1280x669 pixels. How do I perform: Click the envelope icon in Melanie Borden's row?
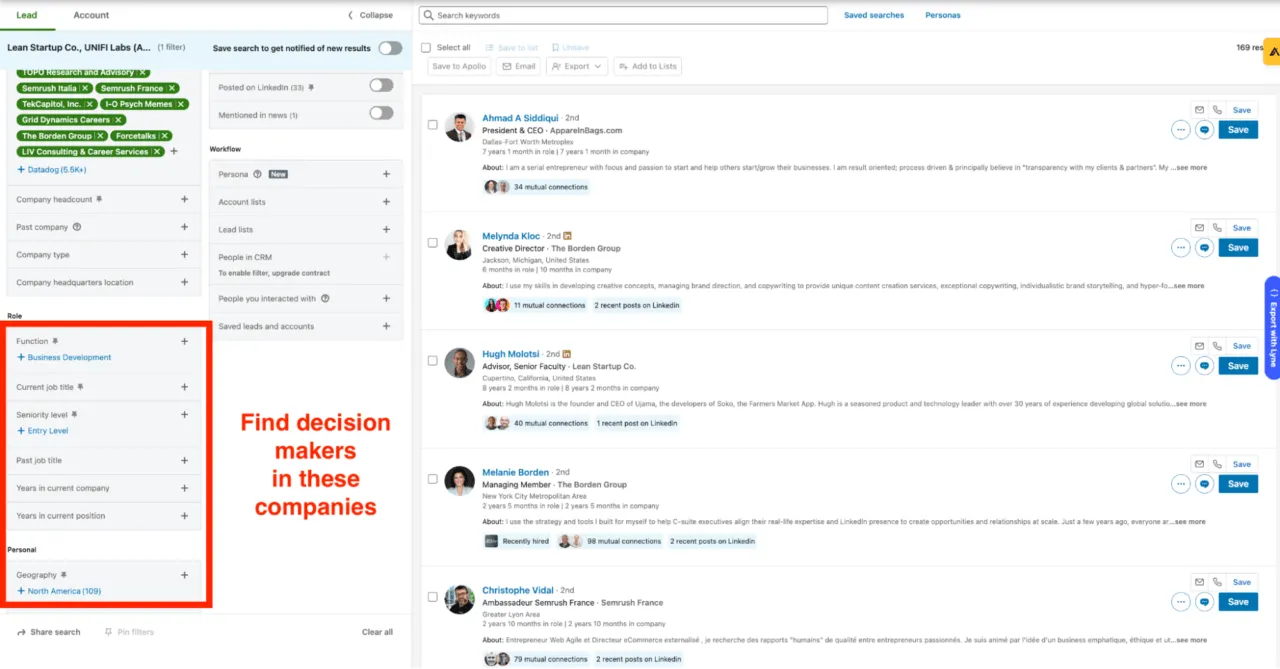[1199, 464]
